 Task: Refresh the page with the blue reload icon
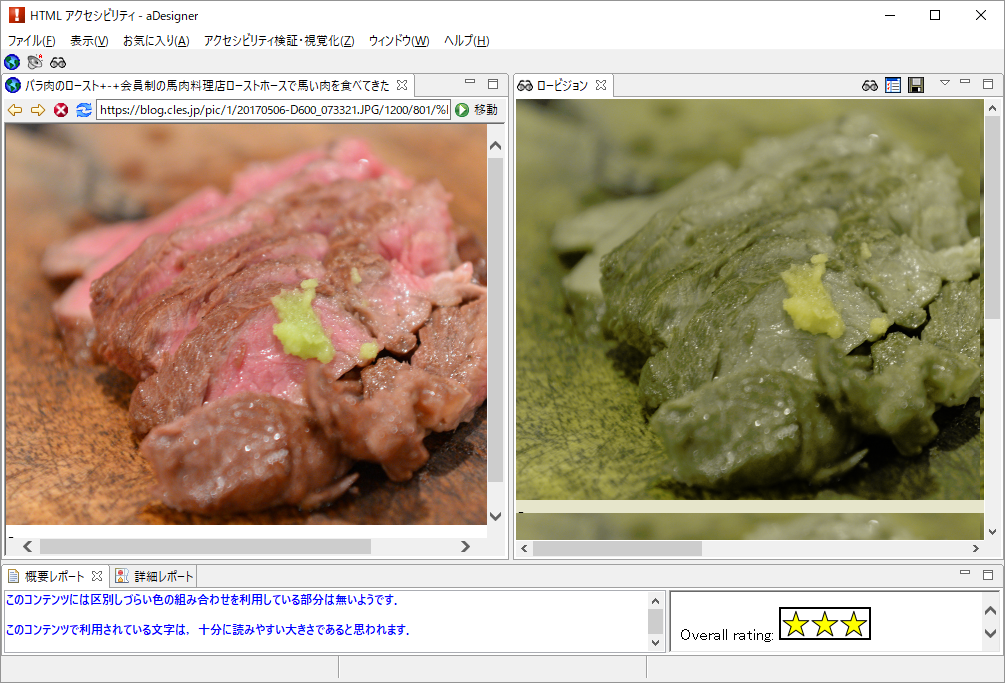[x=84, y=110]
